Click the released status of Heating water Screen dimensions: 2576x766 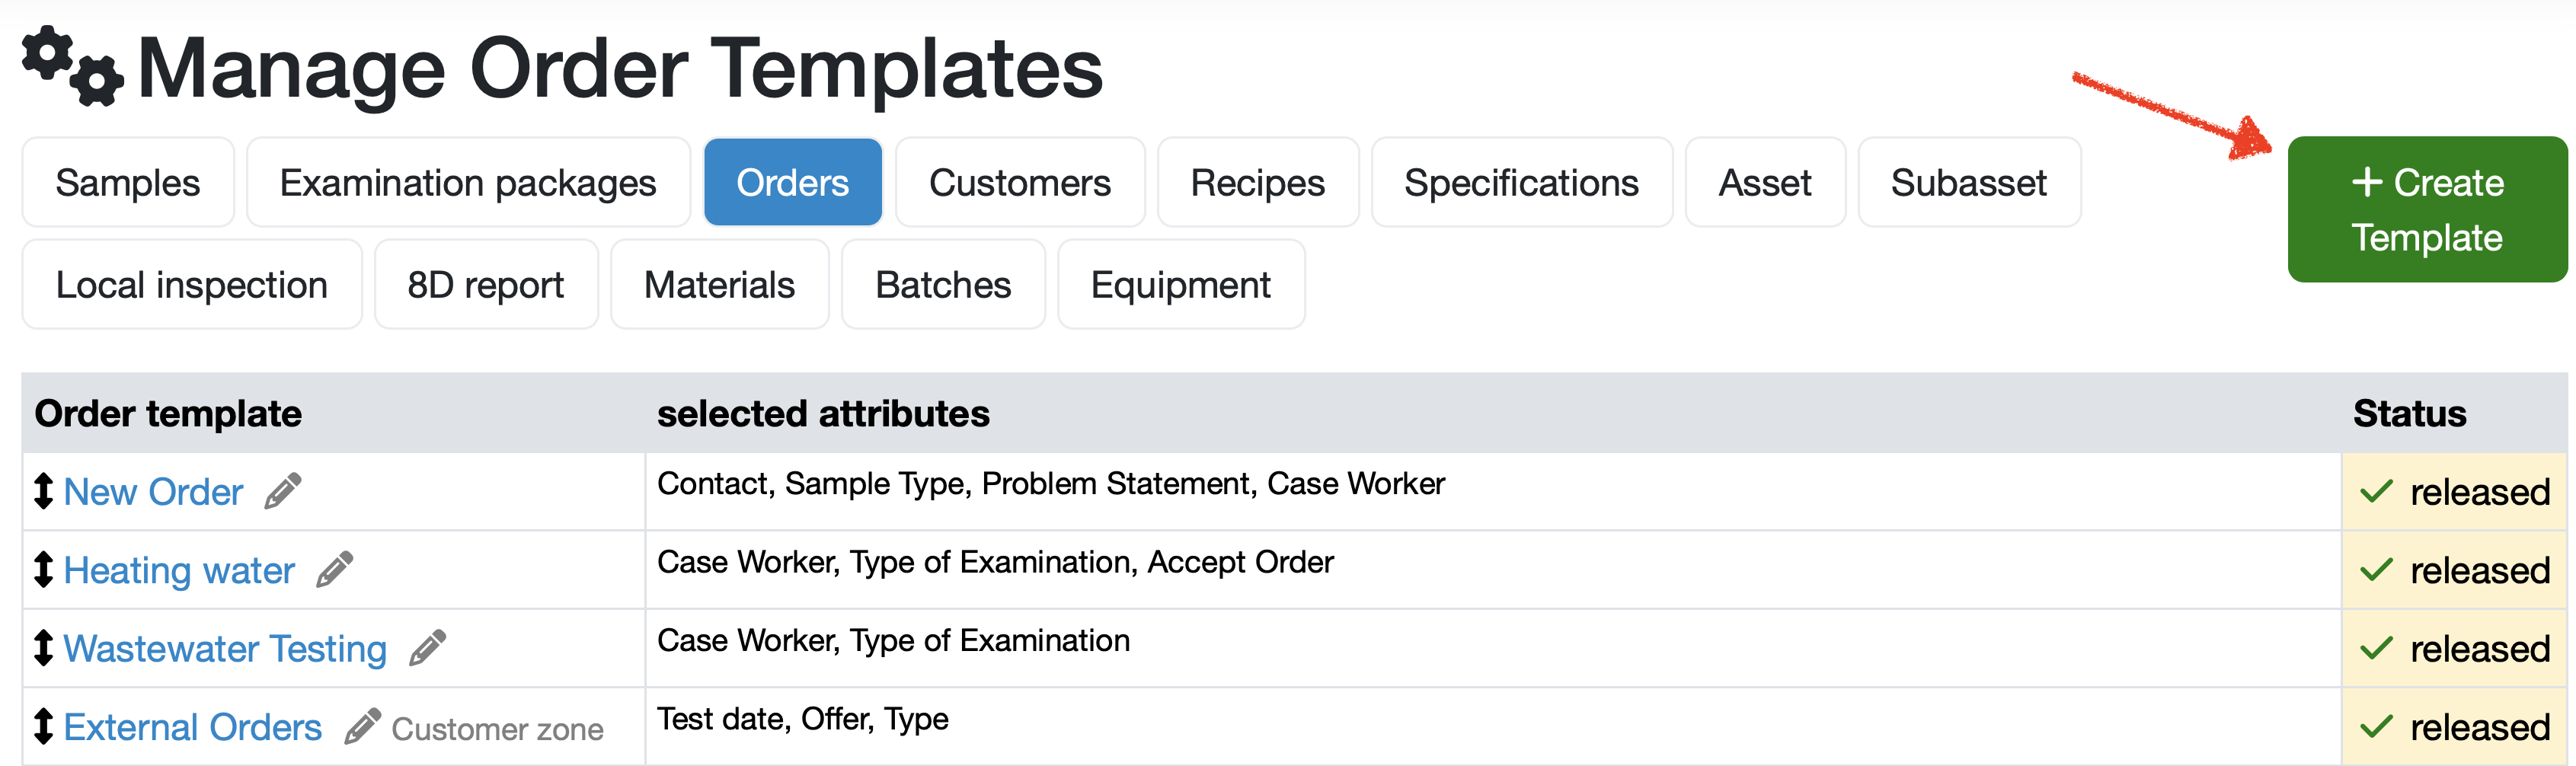pyautogui.click(x=2455, y=570)
